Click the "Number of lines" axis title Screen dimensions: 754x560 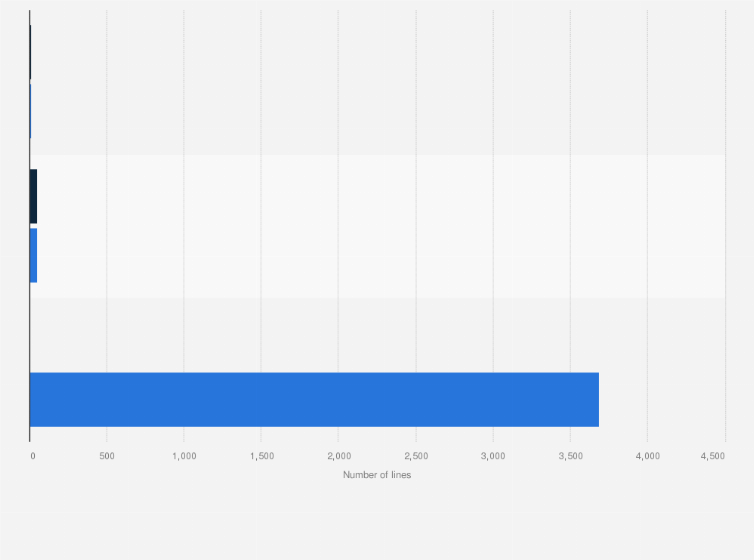click(x=377, y=475)
